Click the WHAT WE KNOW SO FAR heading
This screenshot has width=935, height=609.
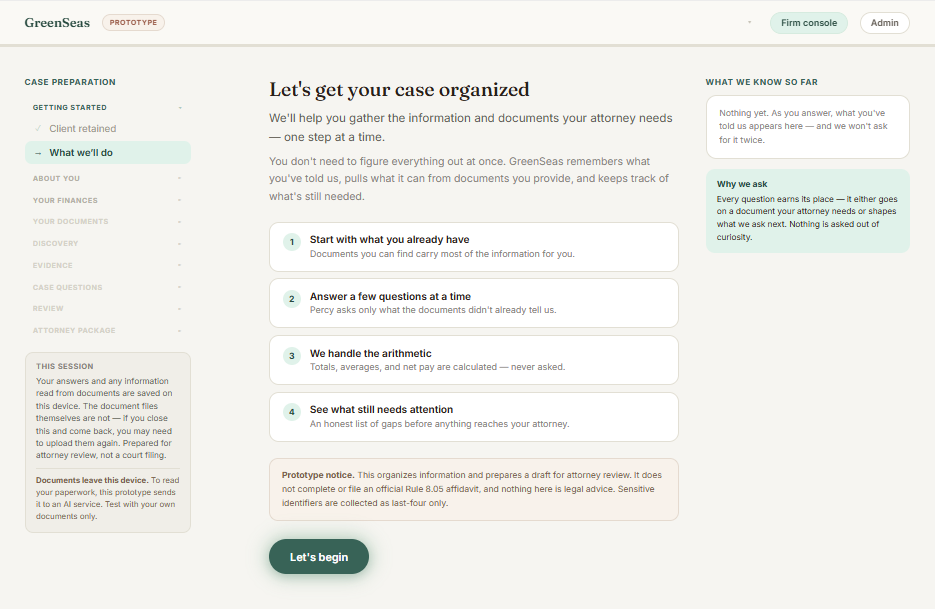click(761, 82)
